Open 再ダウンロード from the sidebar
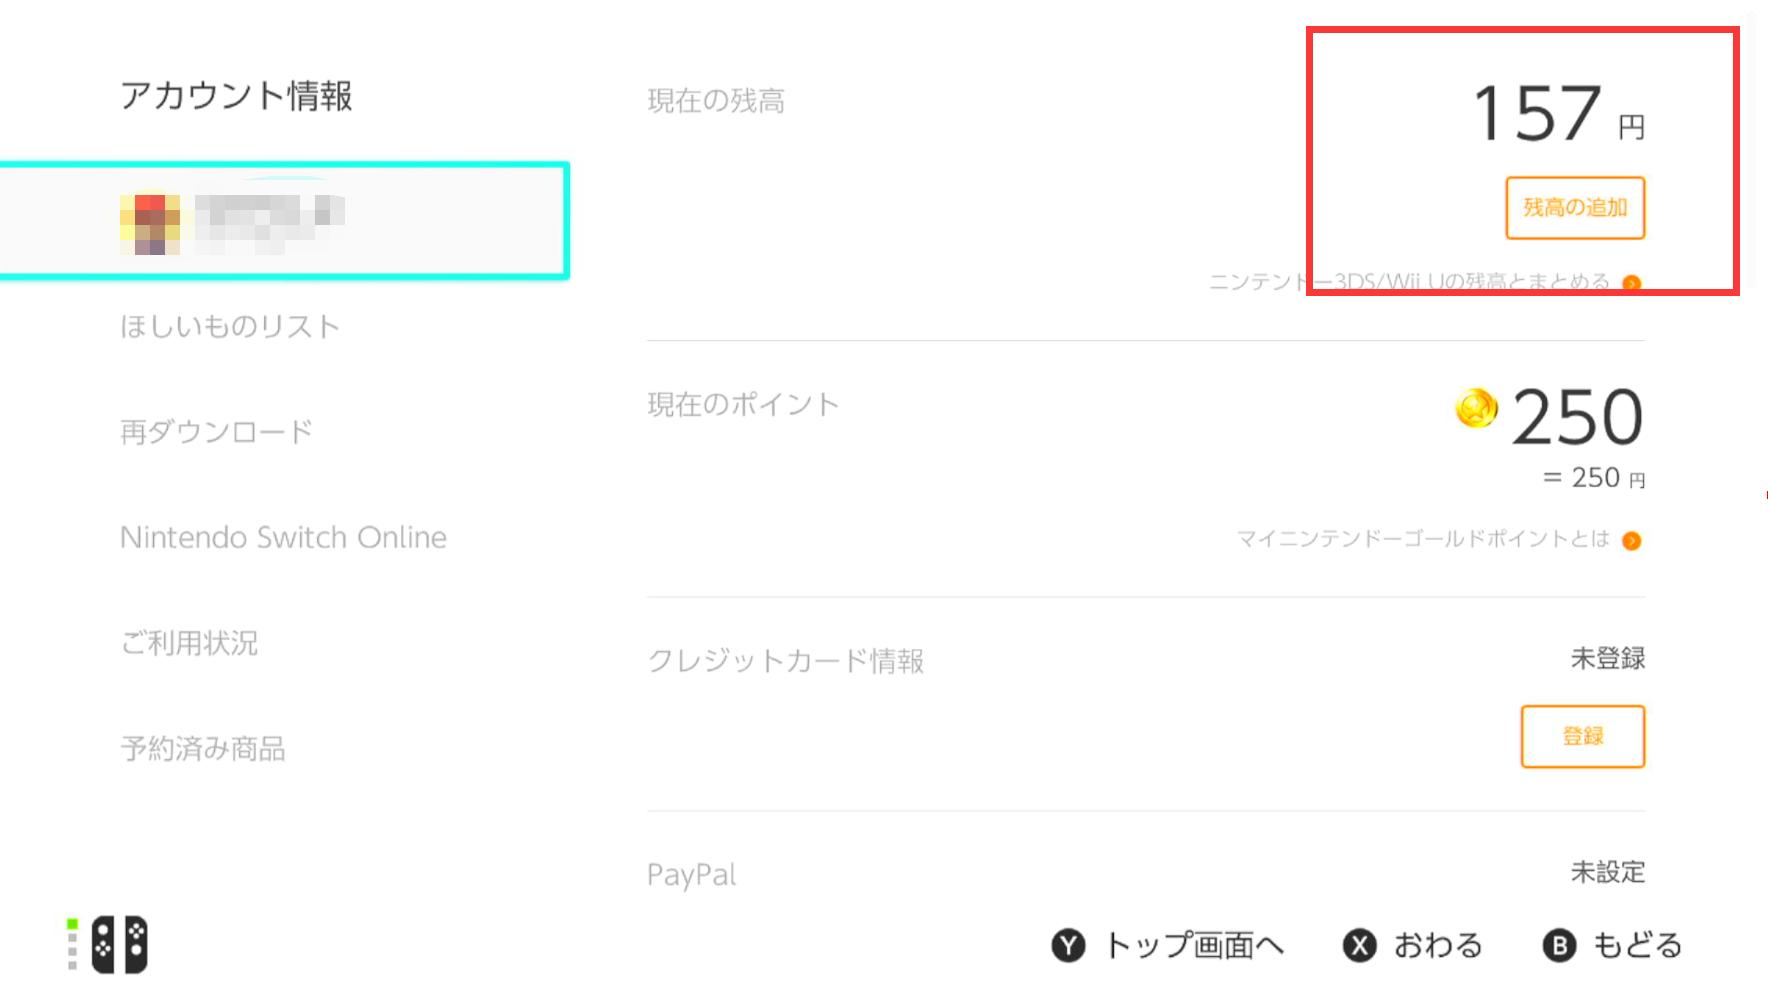 click(216, 430)
